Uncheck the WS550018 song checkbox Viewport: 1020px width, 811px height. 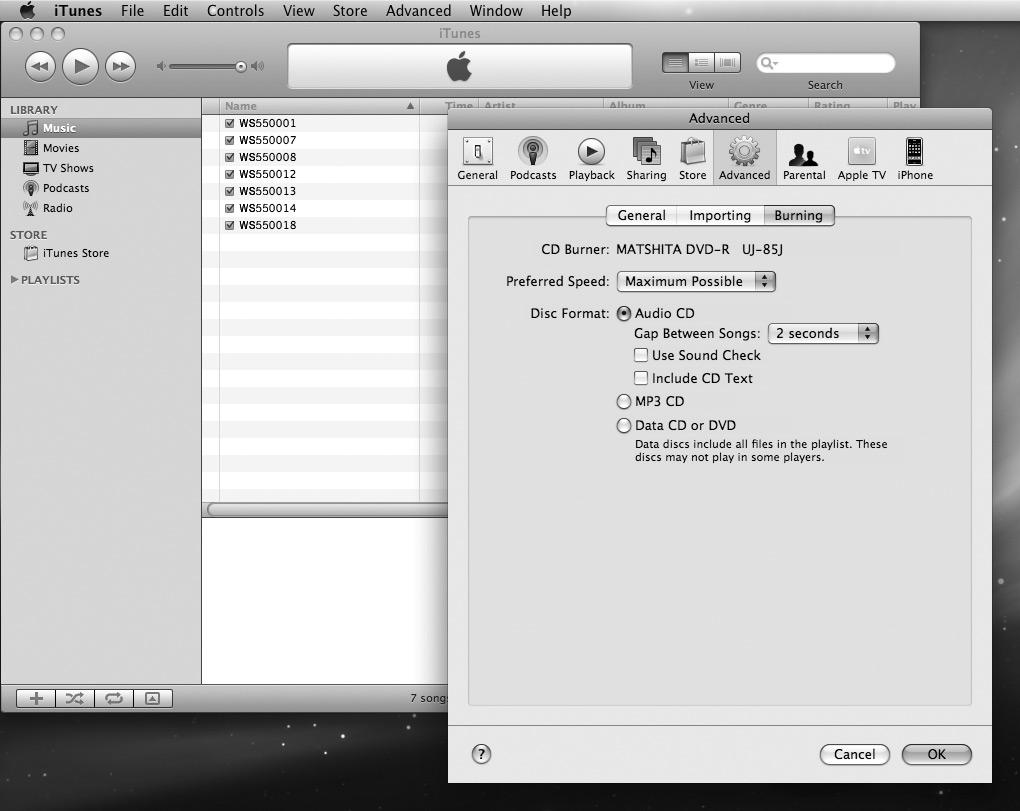230,225
